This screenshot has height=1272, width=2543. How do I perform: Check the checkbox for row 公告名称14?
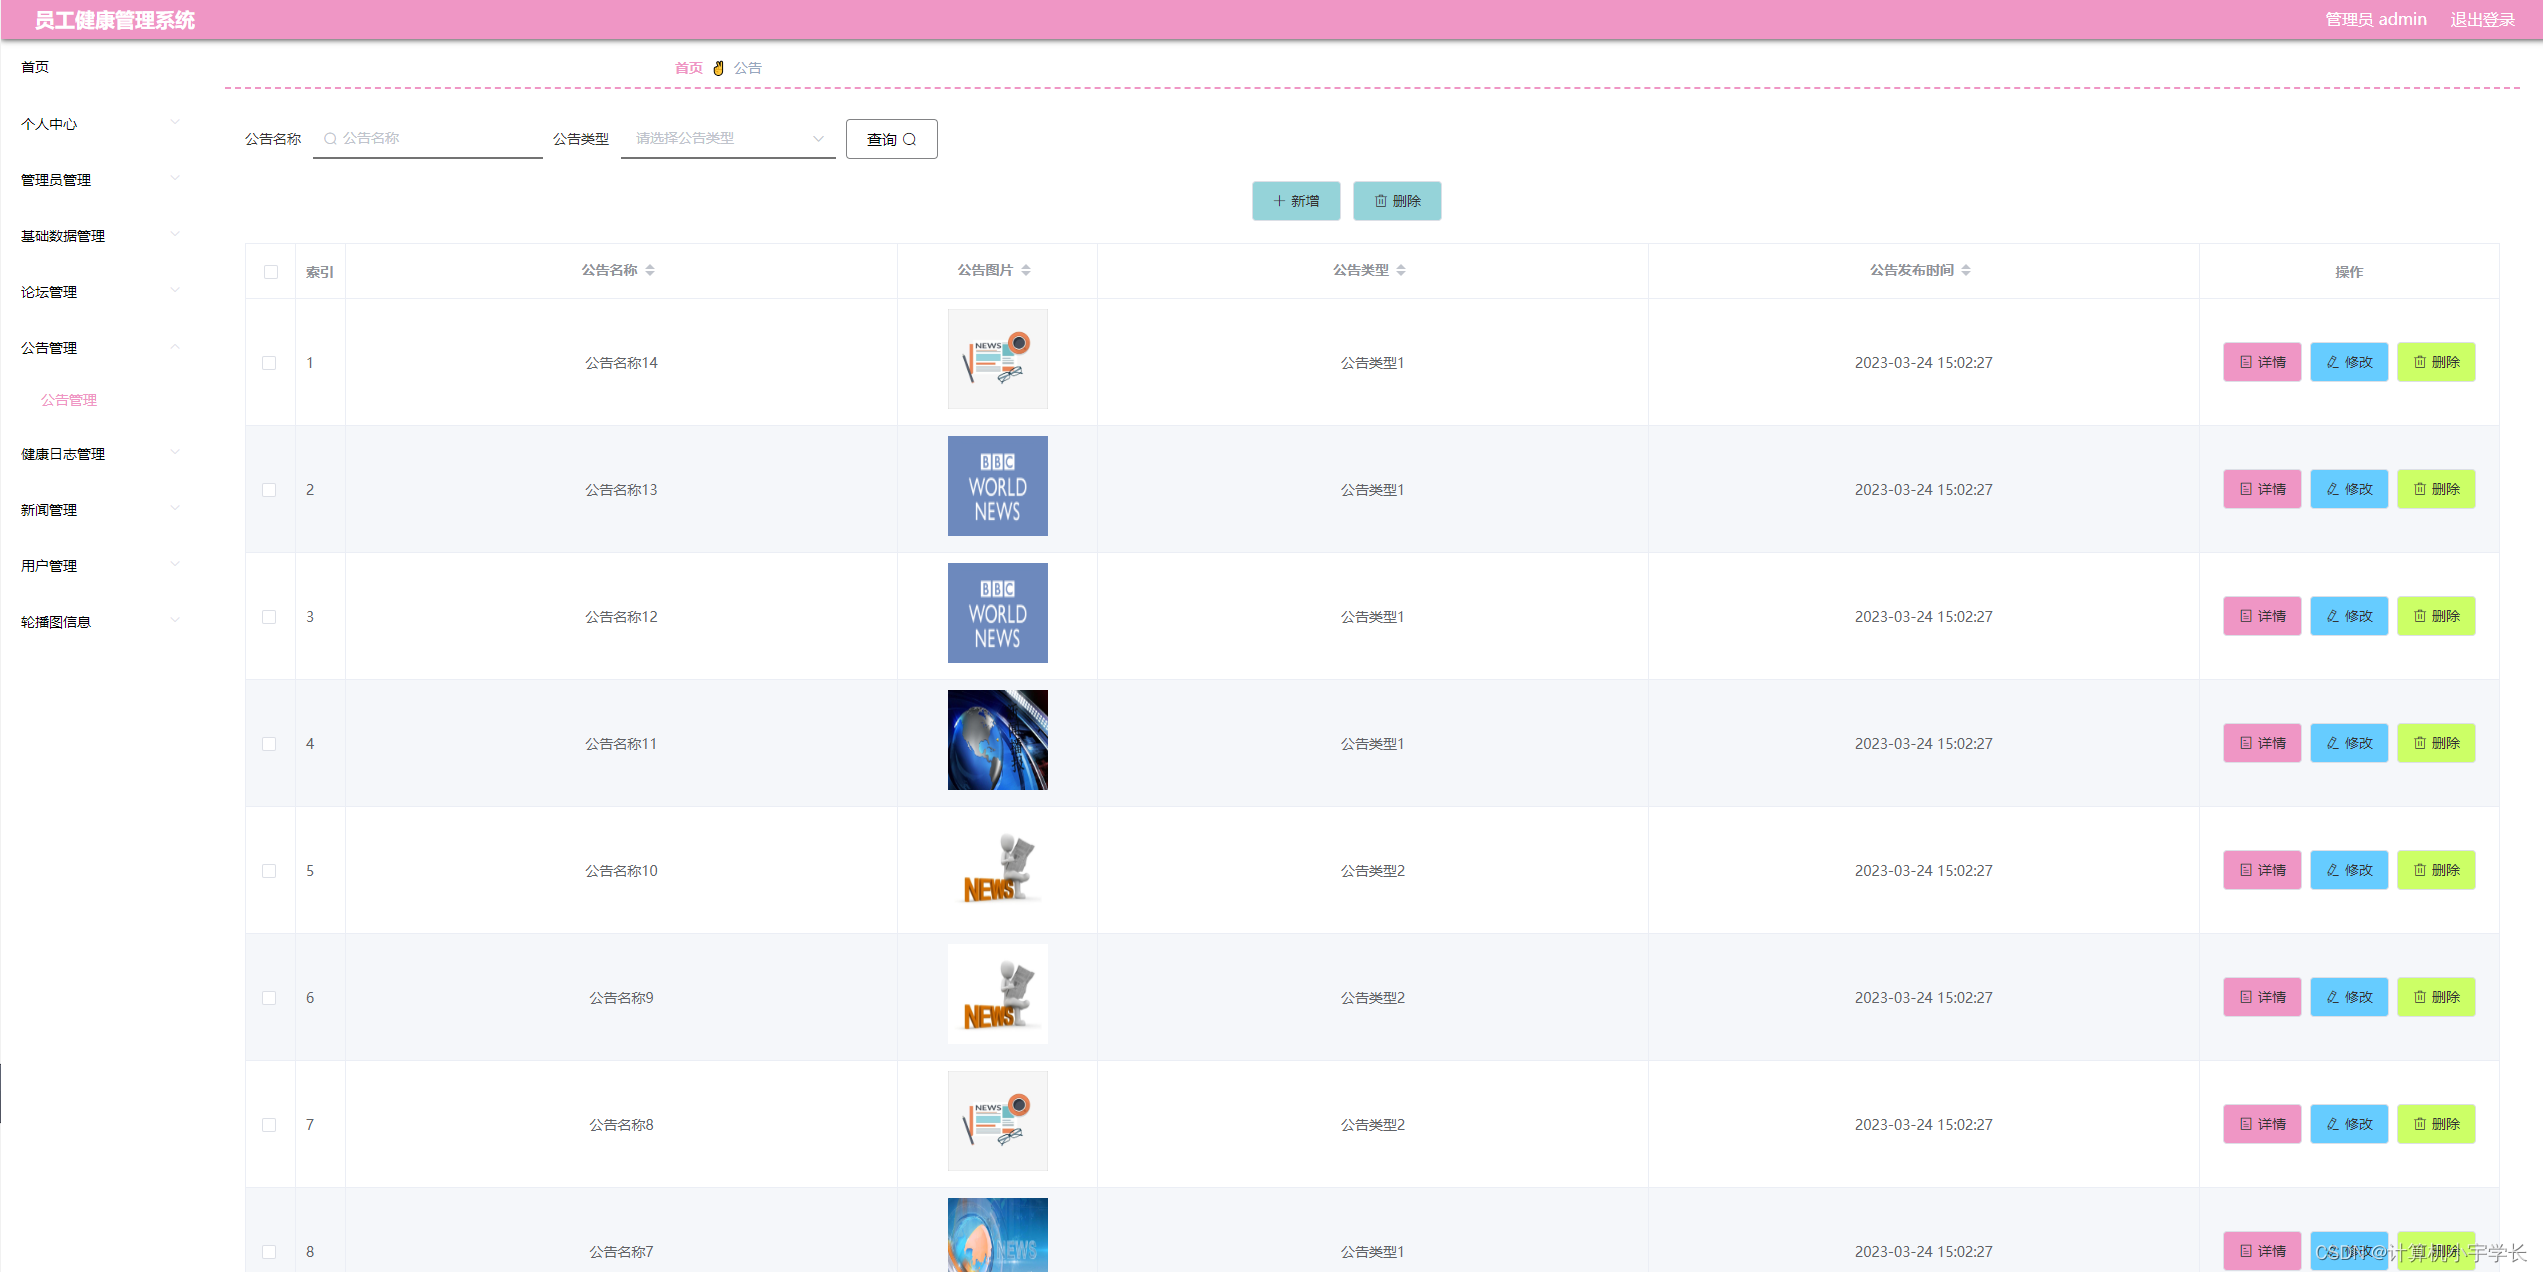coord(269,363)
